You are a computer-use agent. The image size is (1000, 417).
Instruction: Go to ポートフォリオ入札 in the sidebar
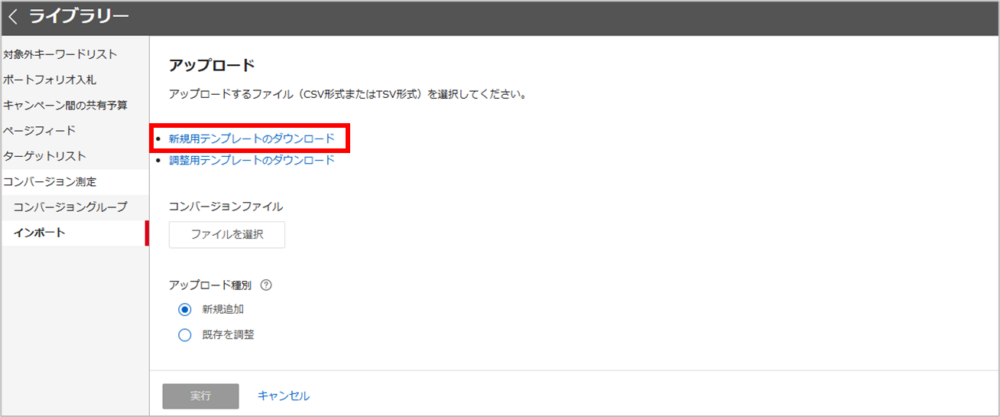tap(49, 79)
